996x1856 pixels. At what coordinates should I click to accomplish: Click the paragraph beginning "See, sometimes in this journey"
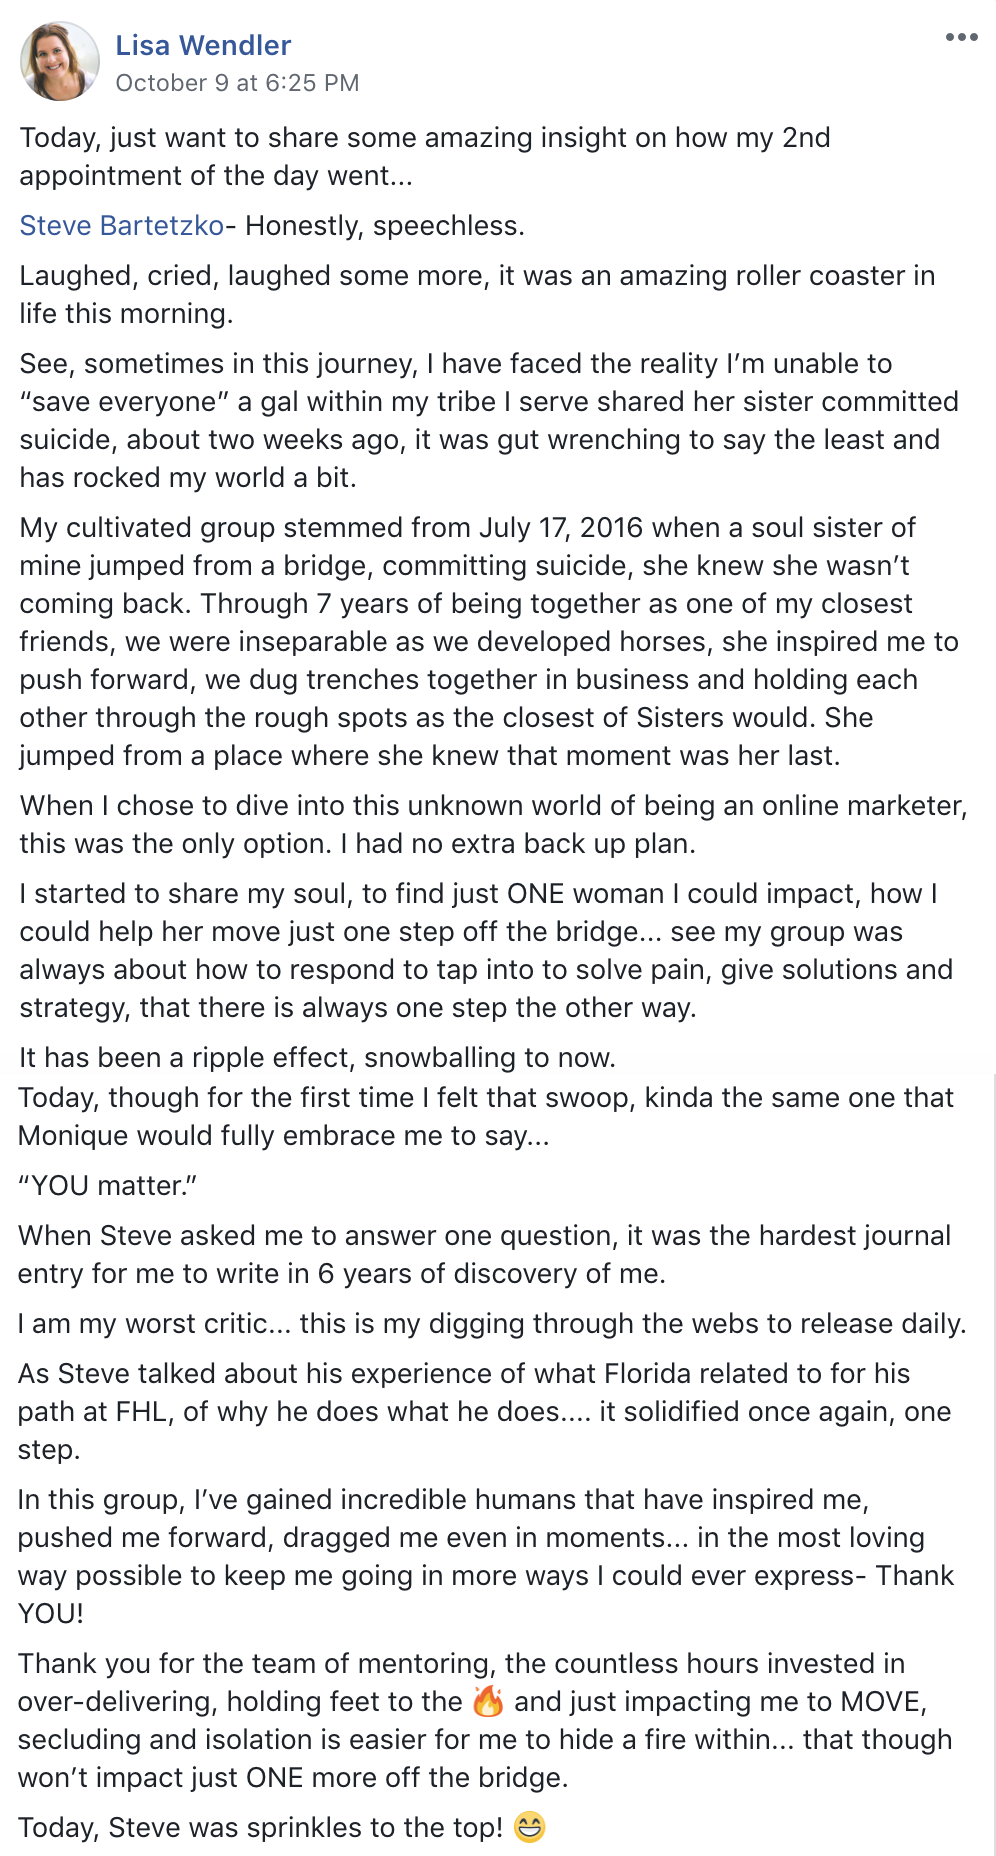pos(488,421)
